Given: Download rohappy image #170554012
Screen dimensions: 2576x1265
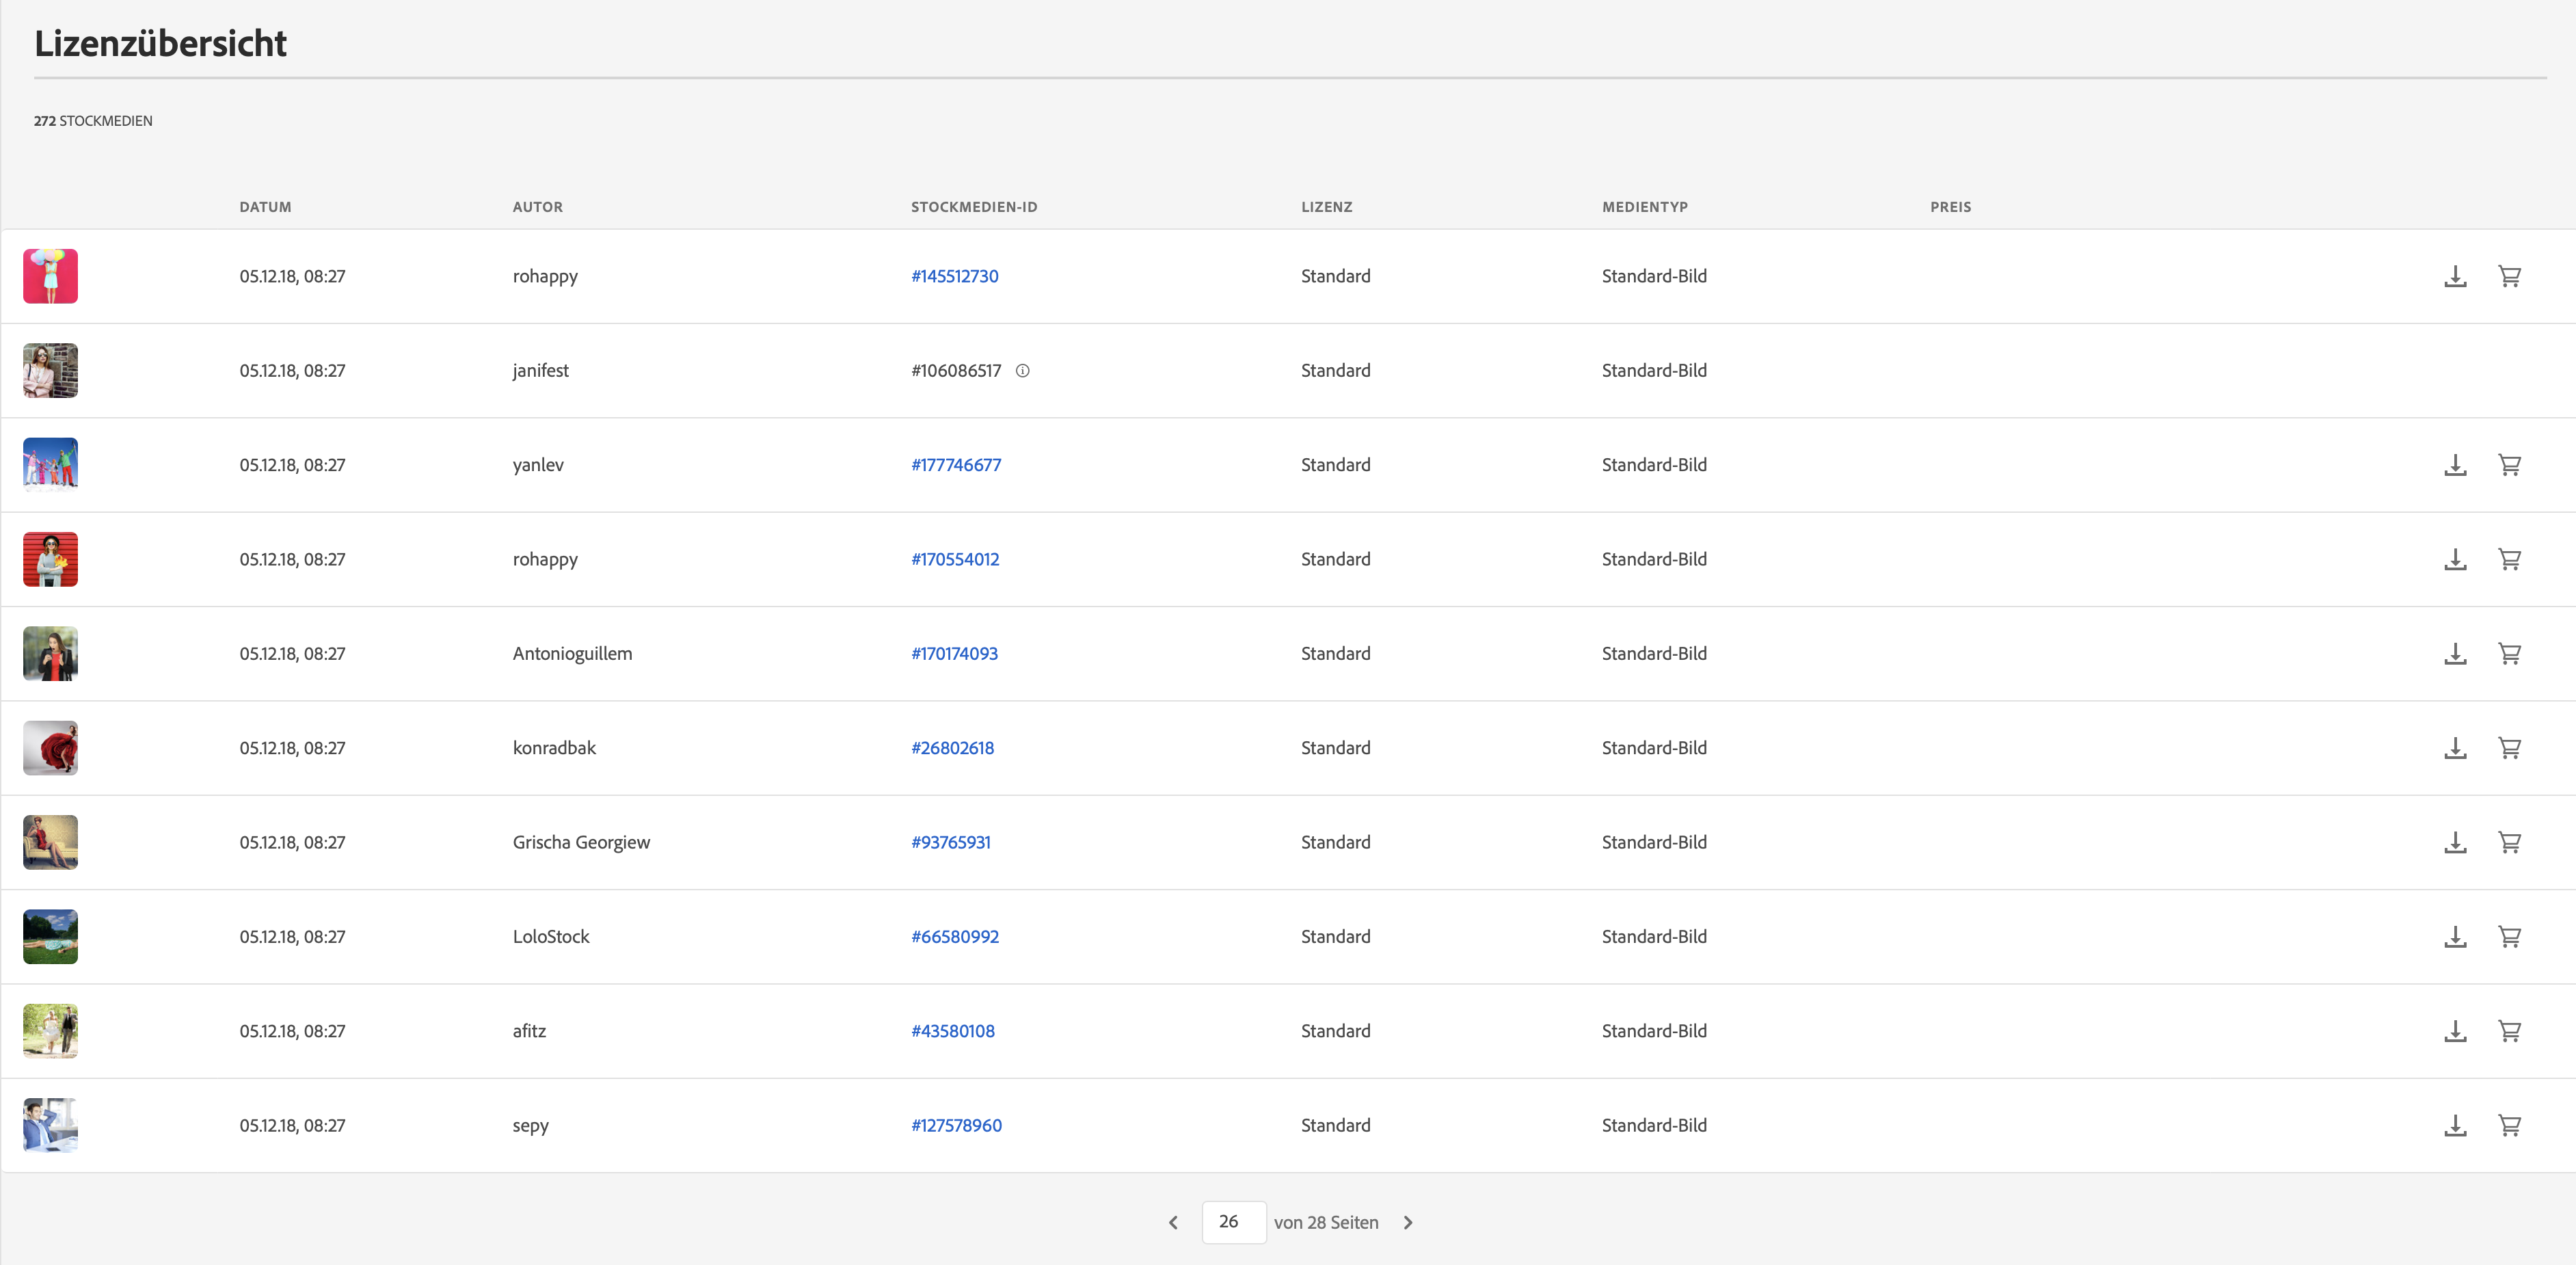Looking at the screenshot, I should pyautogui.click(x=2455, y=560).
